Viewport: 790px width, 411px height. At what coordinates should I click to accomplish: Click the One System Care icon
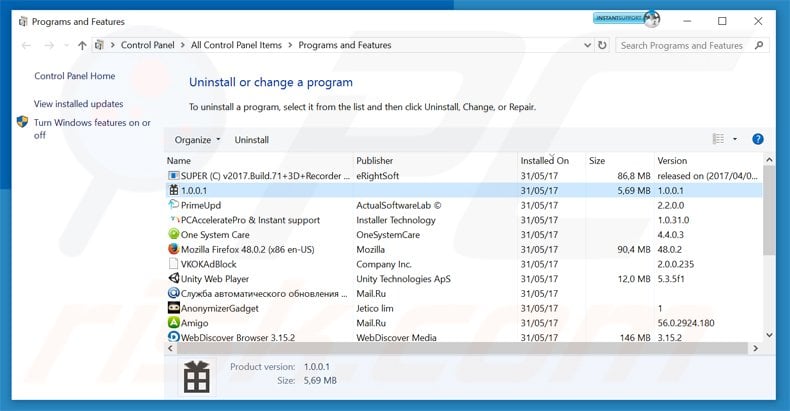point(173,234)
